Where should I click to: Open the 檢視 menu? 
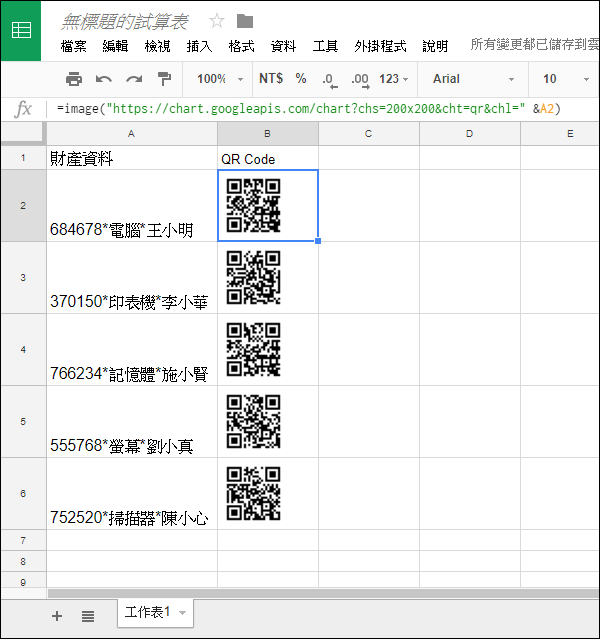pos(157,46)
